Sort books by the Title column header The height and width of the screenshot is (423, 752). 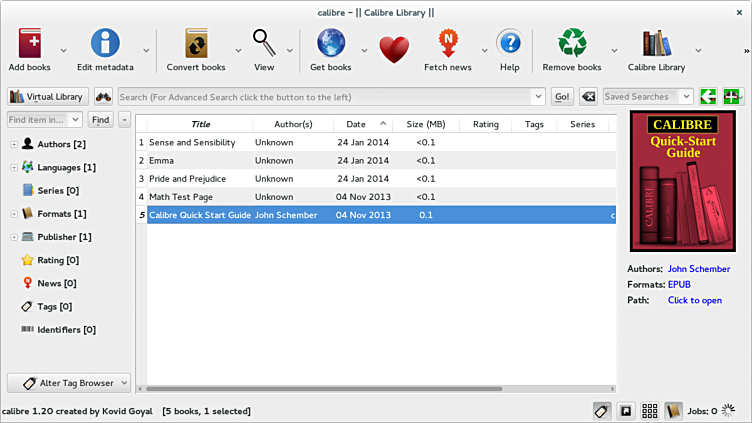pyautogui.click(x=200, y=124)
